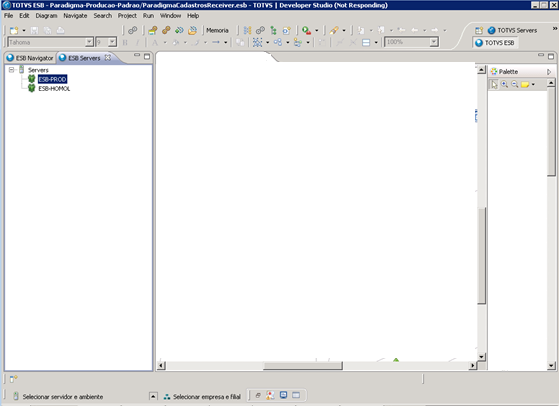The width and height of the screenshot is (559, 406).
Task: Click the blue compartment/rows icon
Action: (x=366, y=43)
